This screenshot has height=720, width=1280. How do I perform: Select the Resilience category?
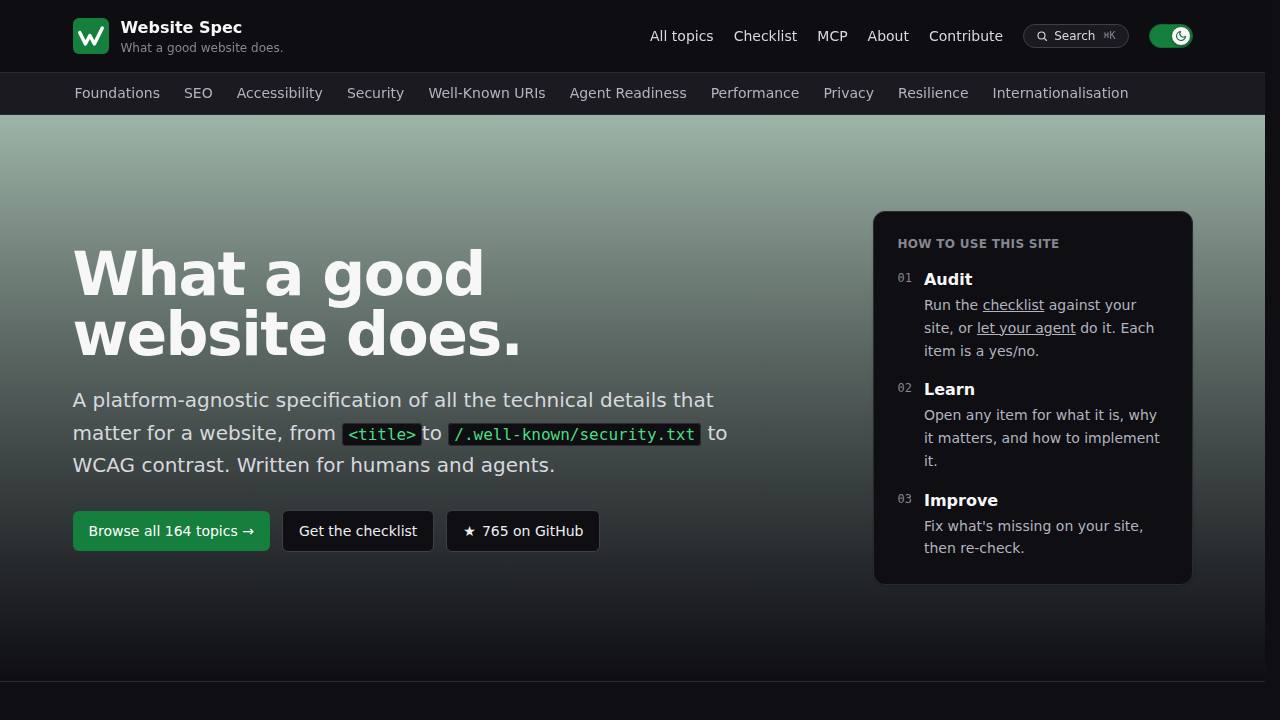pyautogui.click(x=933, y=93)
